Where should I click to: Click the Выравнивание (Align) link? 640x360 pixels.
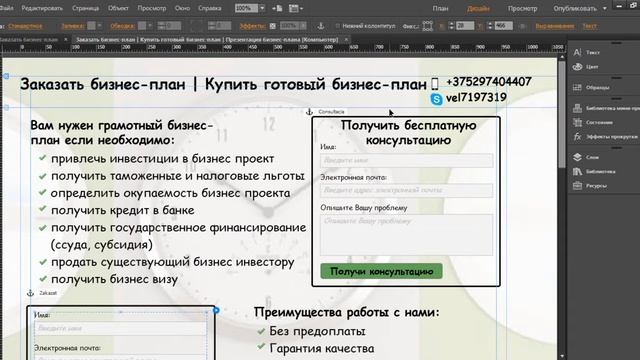click(x=555, y=26)
